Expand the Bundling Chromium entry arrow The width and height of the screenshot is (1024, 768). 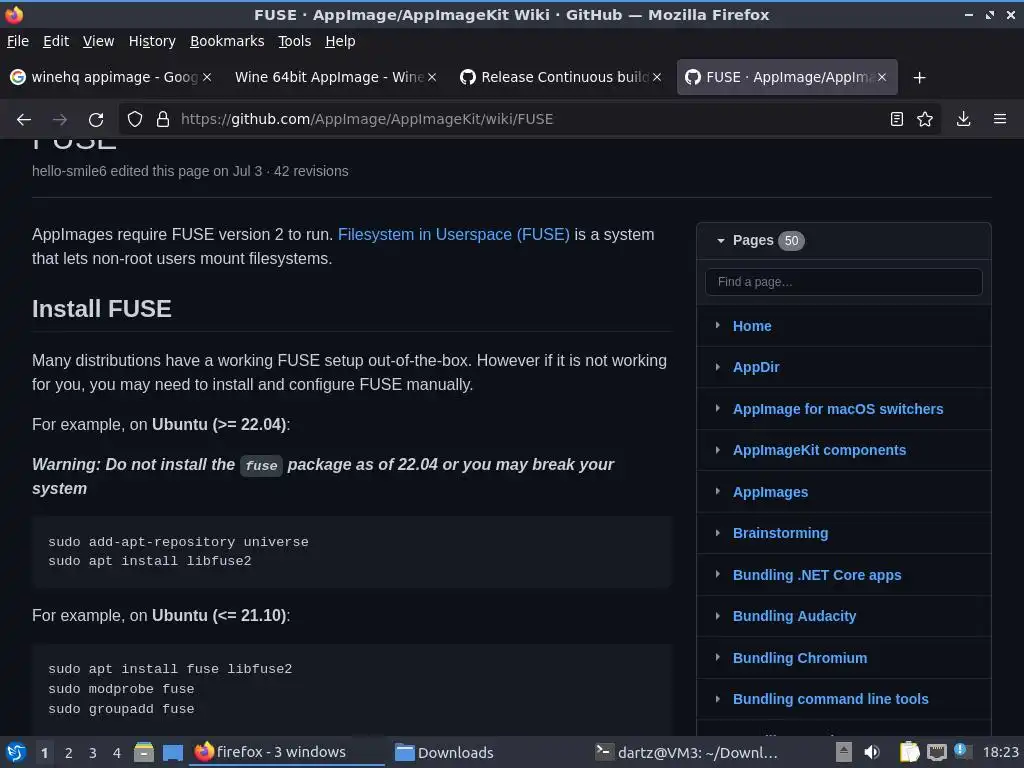pos(718,657)
